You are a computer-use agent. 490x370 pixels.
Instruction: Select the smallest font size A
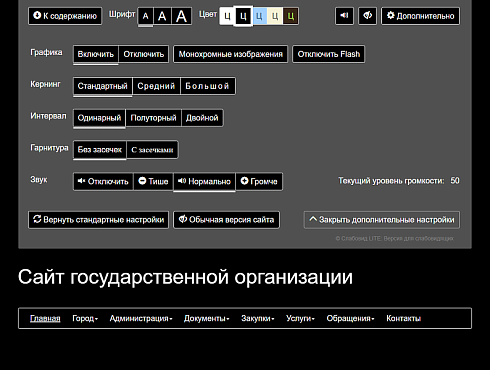click(x=146, y=16)
